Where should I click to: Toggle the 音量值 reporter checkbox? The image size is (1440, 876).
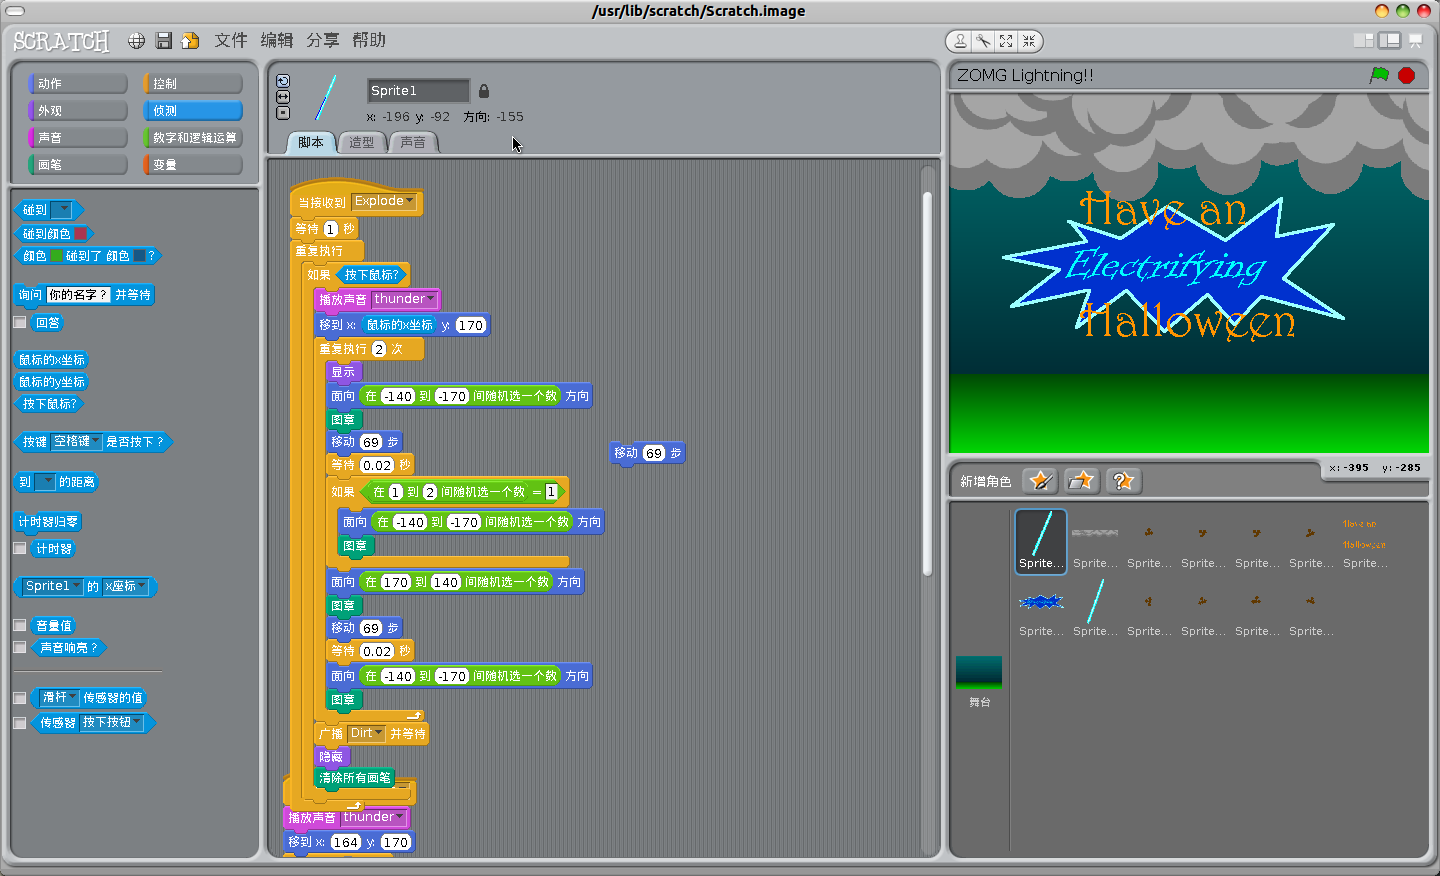pyautogui.click(x=19, y=625)
